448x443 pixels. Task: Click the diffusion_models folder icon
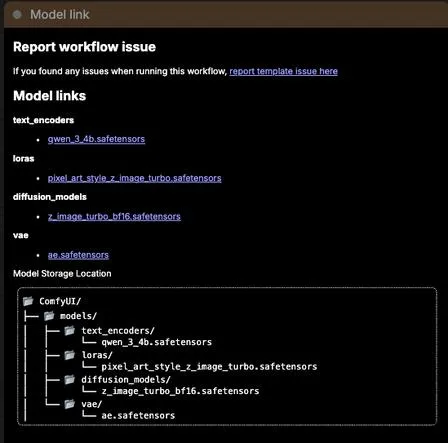(x=70, y=379)
